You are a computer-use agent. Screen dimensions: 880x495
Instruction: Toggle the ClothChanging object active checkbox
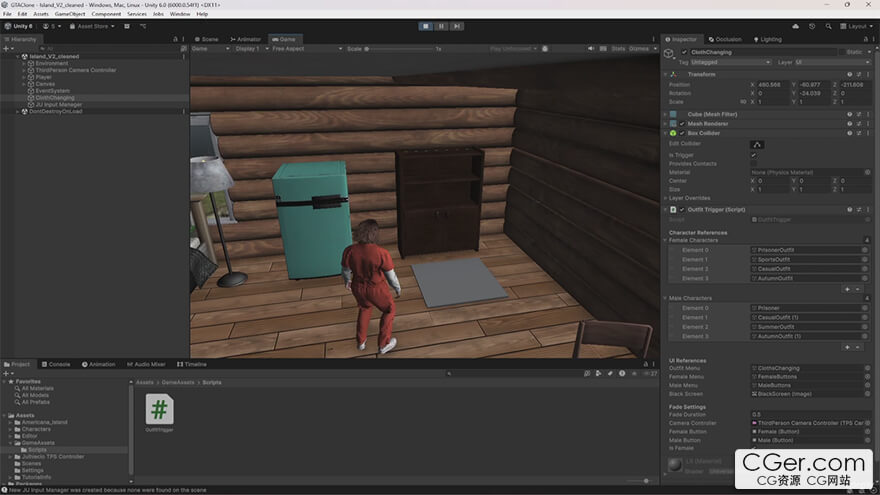click(684, 52)
